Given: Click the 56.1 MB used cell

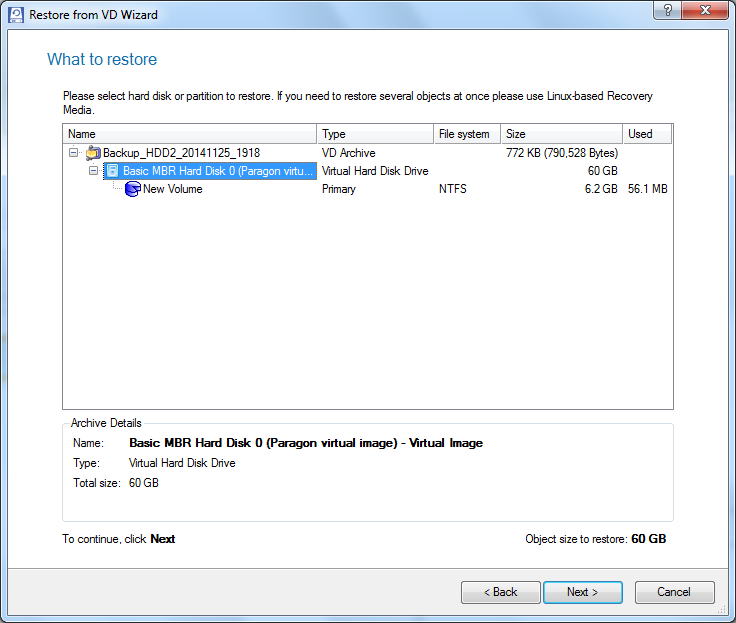Looking at the screenshot, I should pos(648,189).
